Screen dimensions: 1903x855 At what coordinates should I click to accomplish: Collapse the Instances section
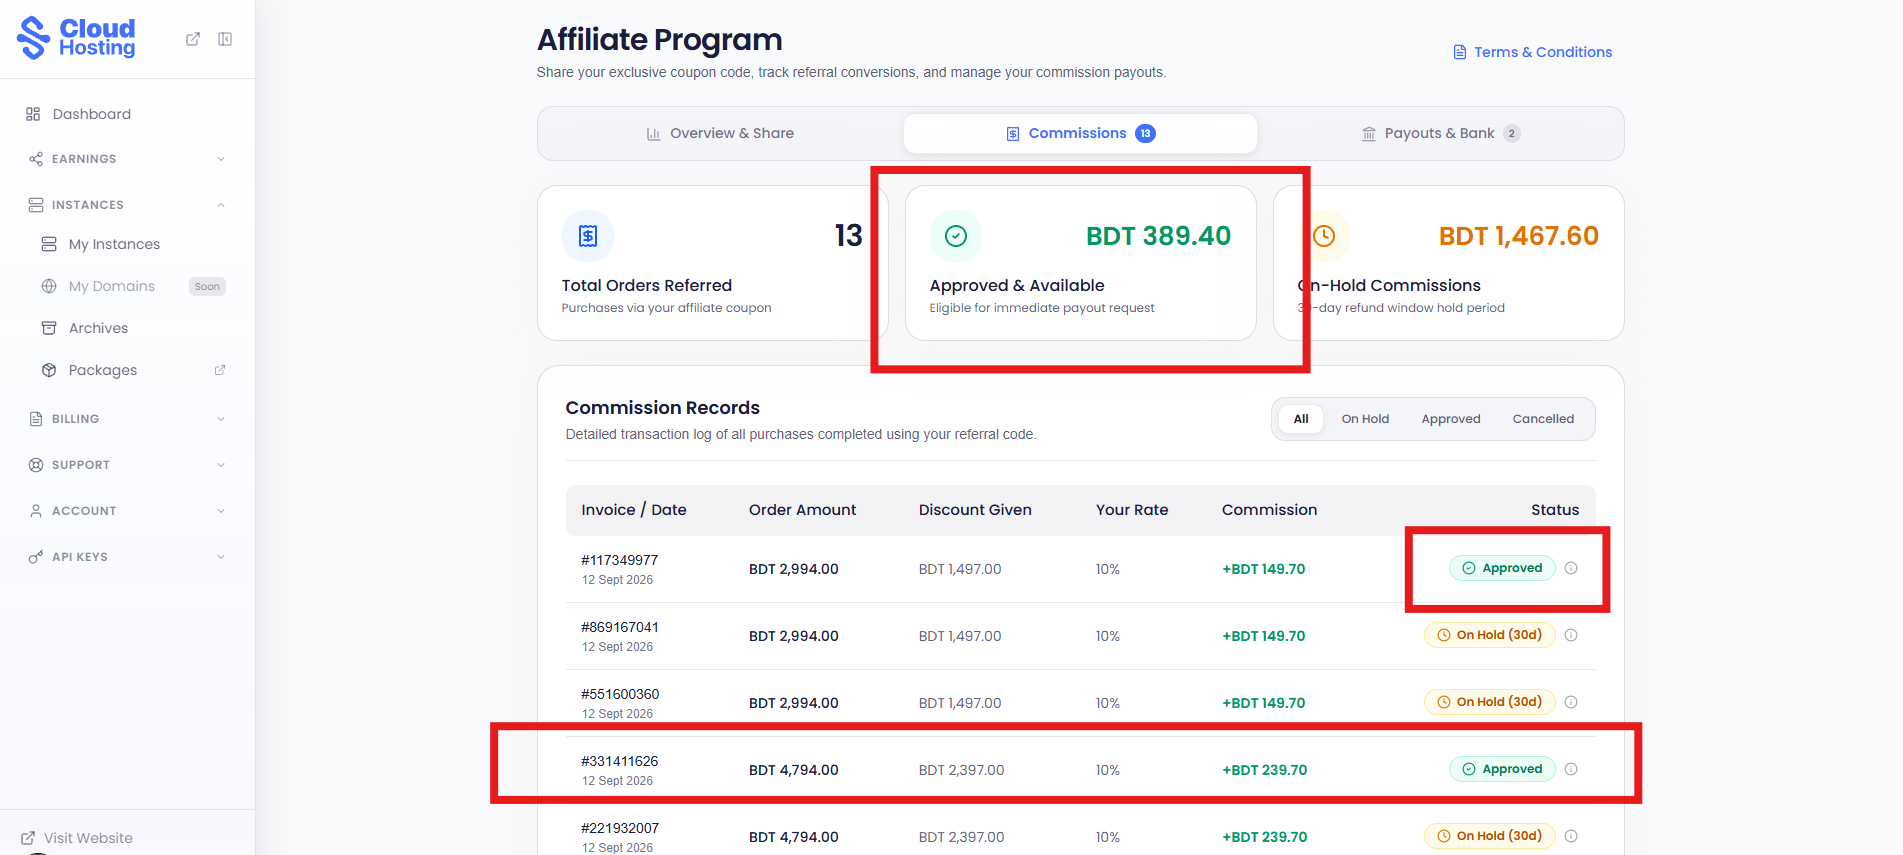pyautogui.click(x=127, y=205)
